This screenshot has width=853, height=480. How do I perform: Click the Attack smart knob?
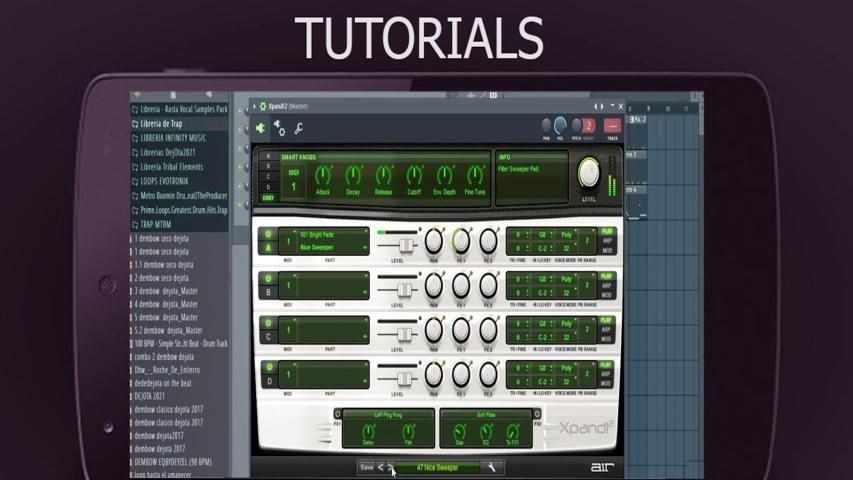(323, 176)
